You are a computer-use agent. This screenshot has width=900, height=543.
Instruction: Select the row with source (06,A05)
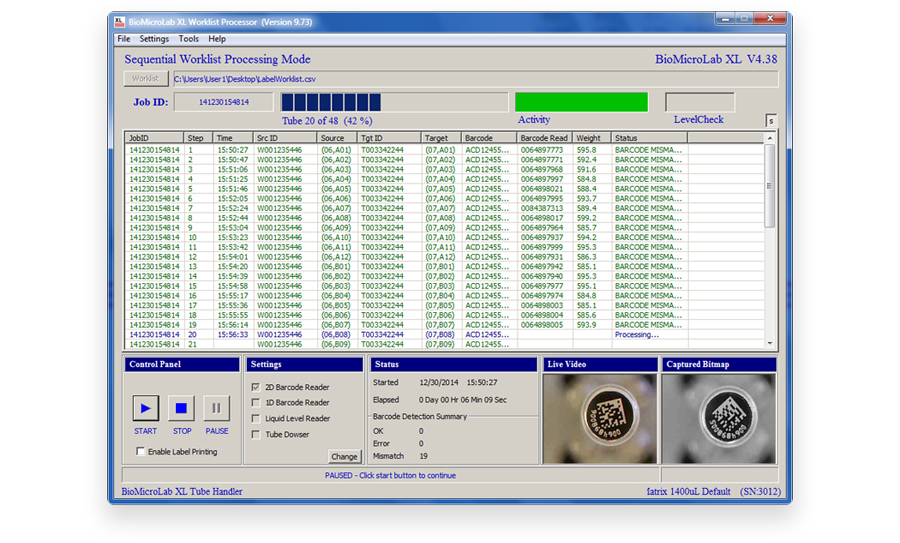pos(445,189)
